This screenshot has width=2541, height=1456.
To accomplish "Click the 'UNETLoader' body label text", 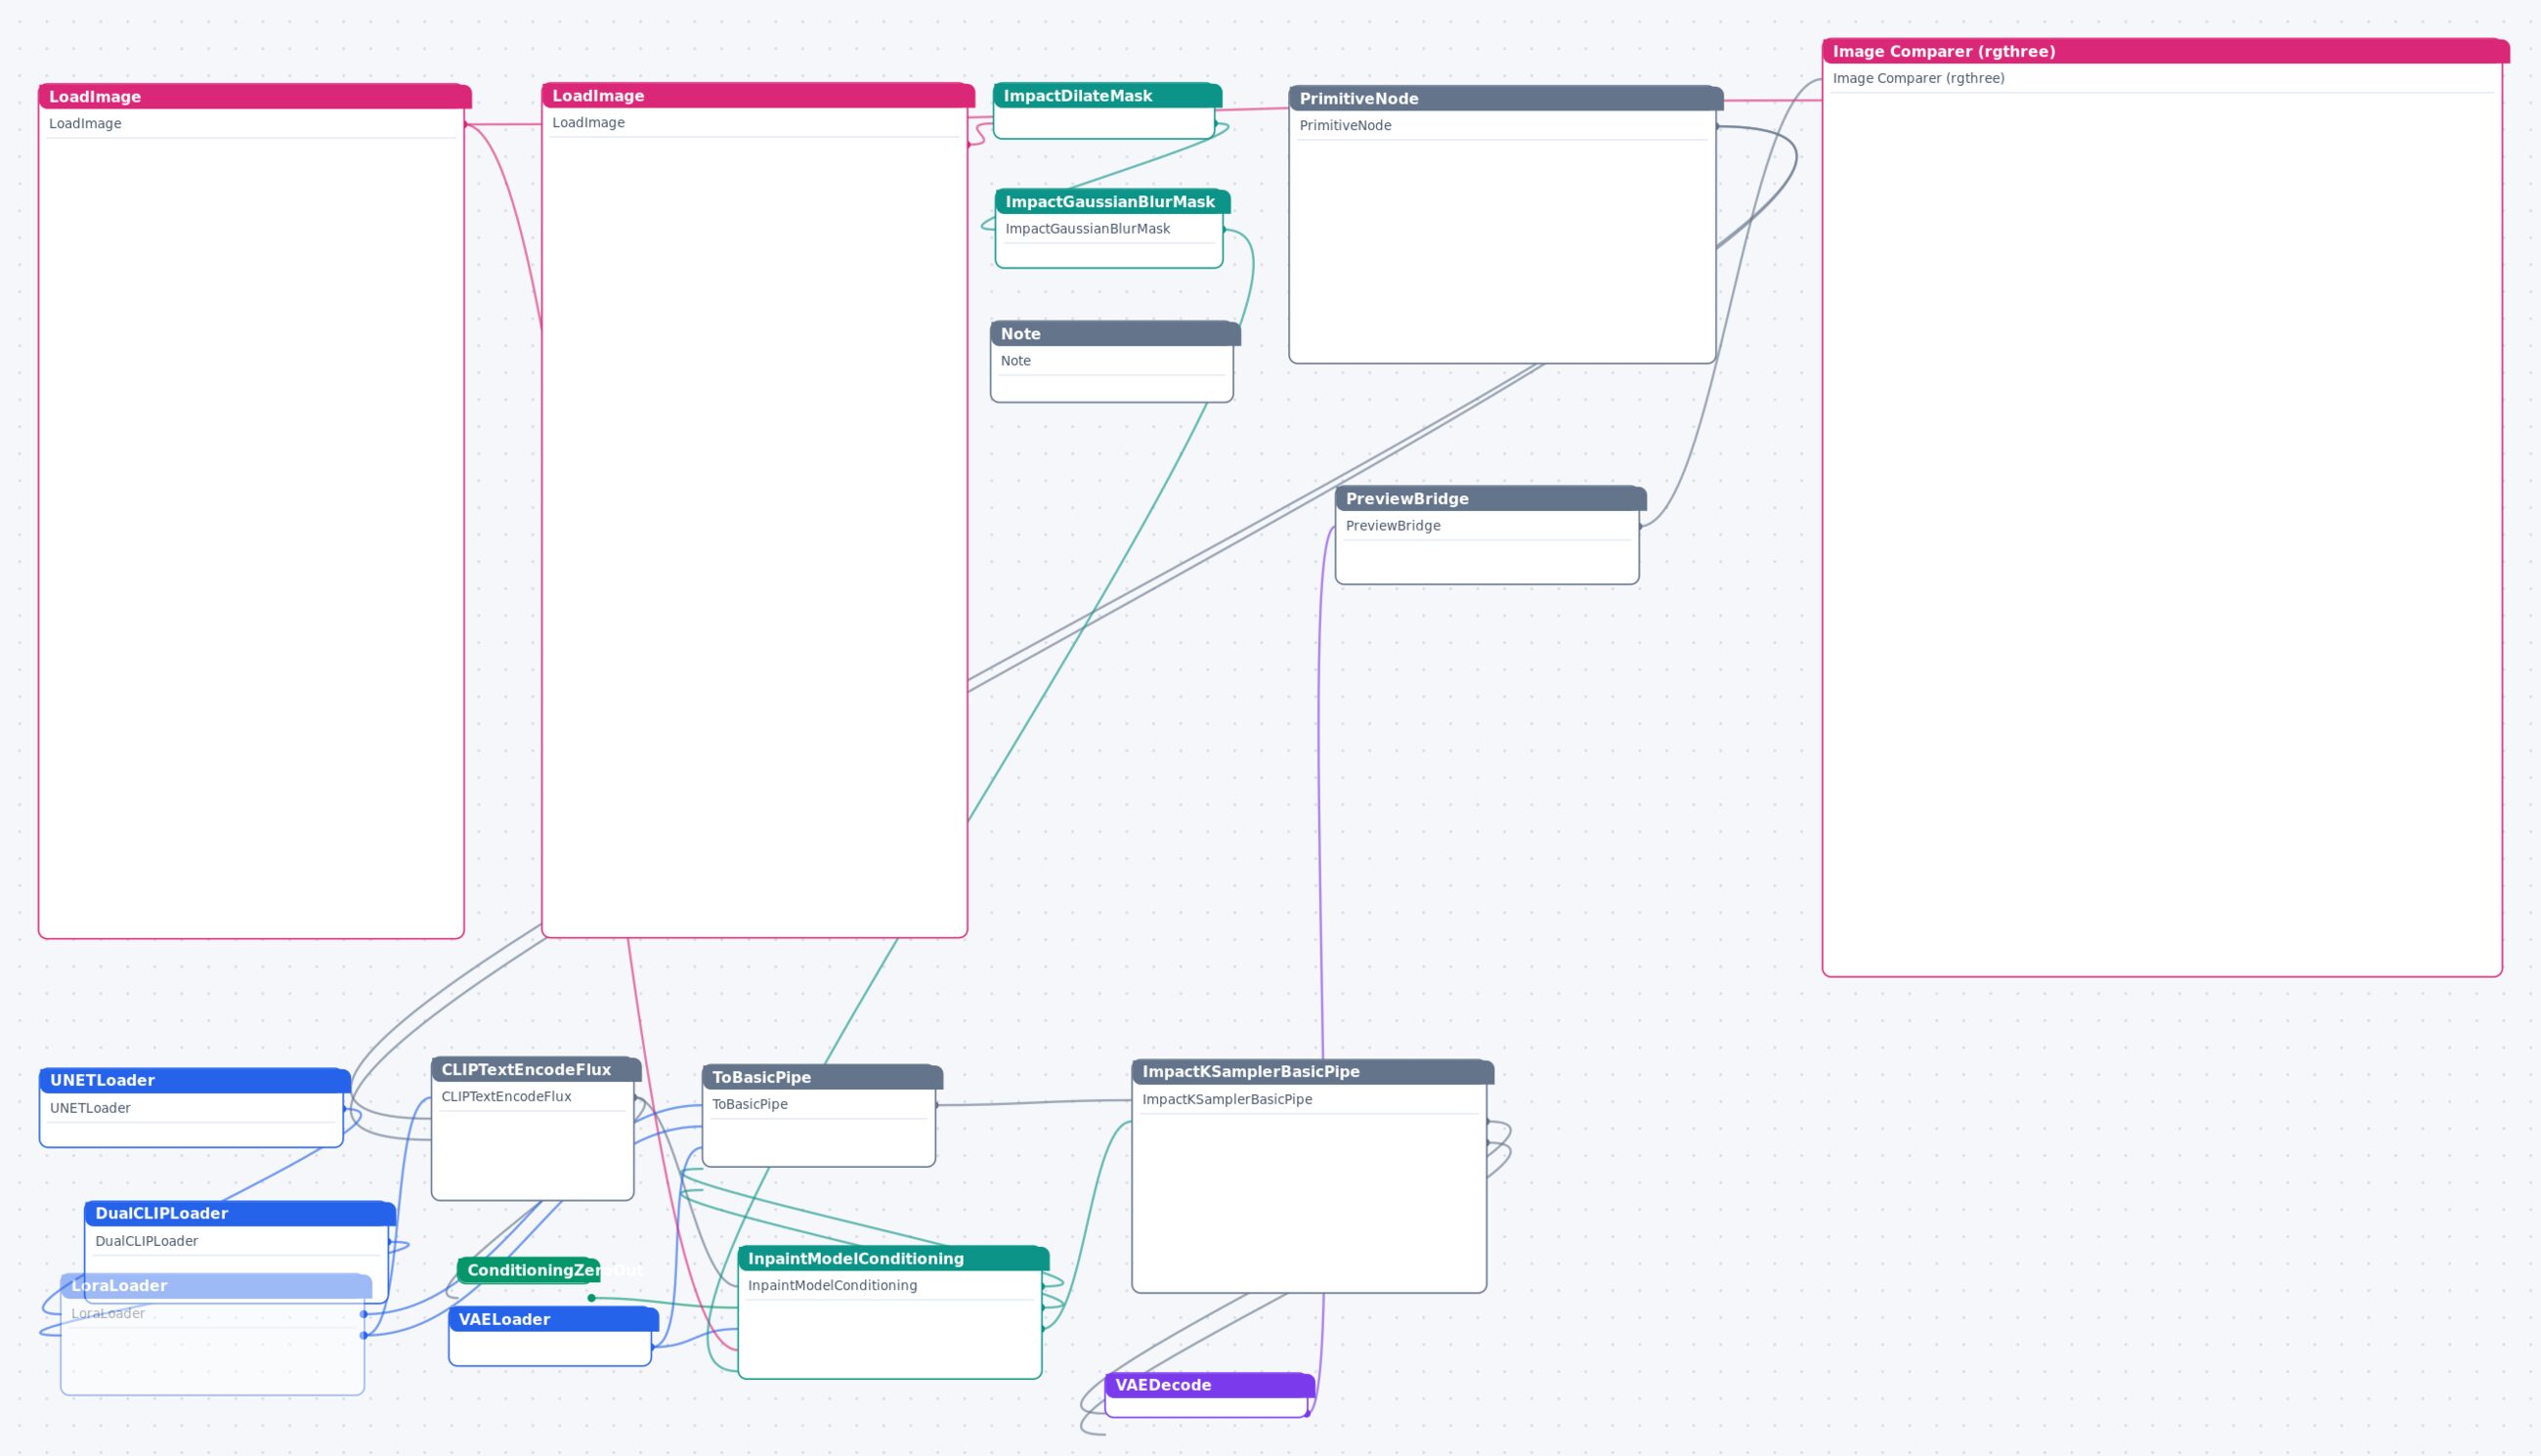I will [90, 1107].
